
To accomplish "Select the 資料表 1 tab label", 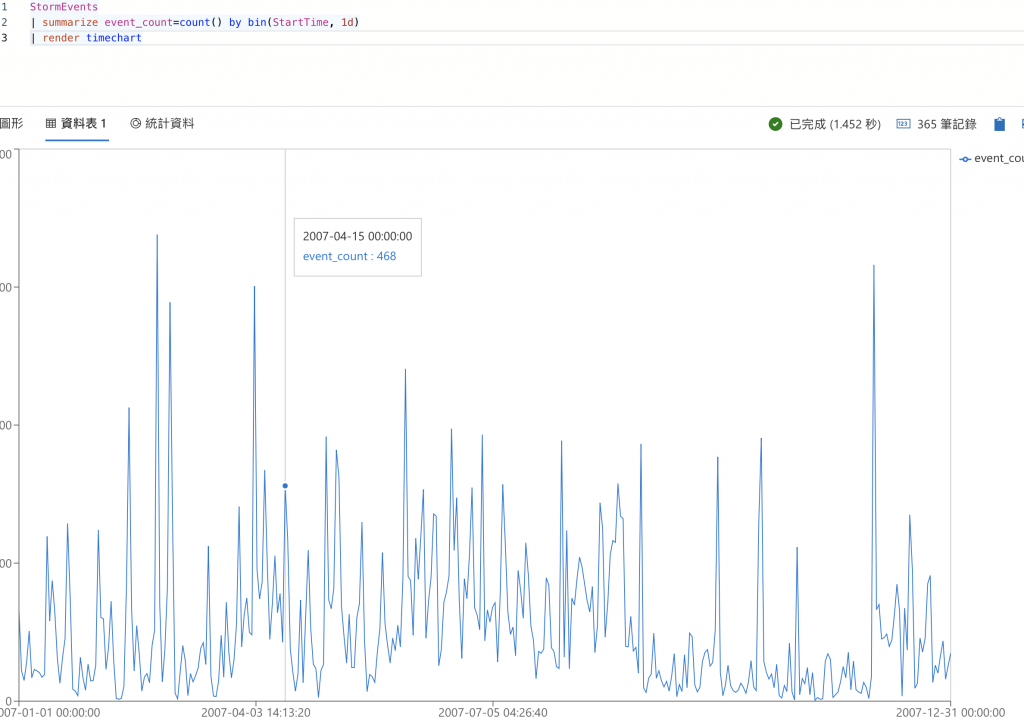I will tap(84, 123).
